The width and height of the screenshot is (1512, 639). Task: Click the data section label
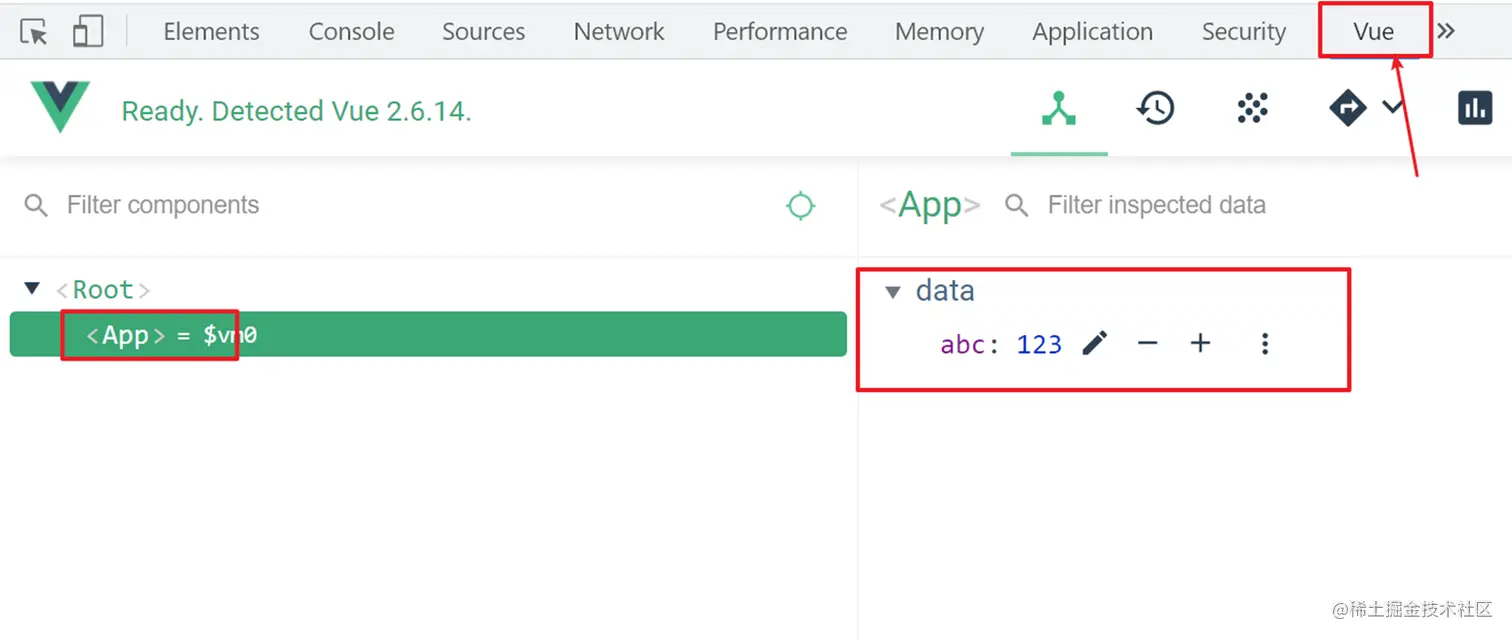click(x=945, y=291)
